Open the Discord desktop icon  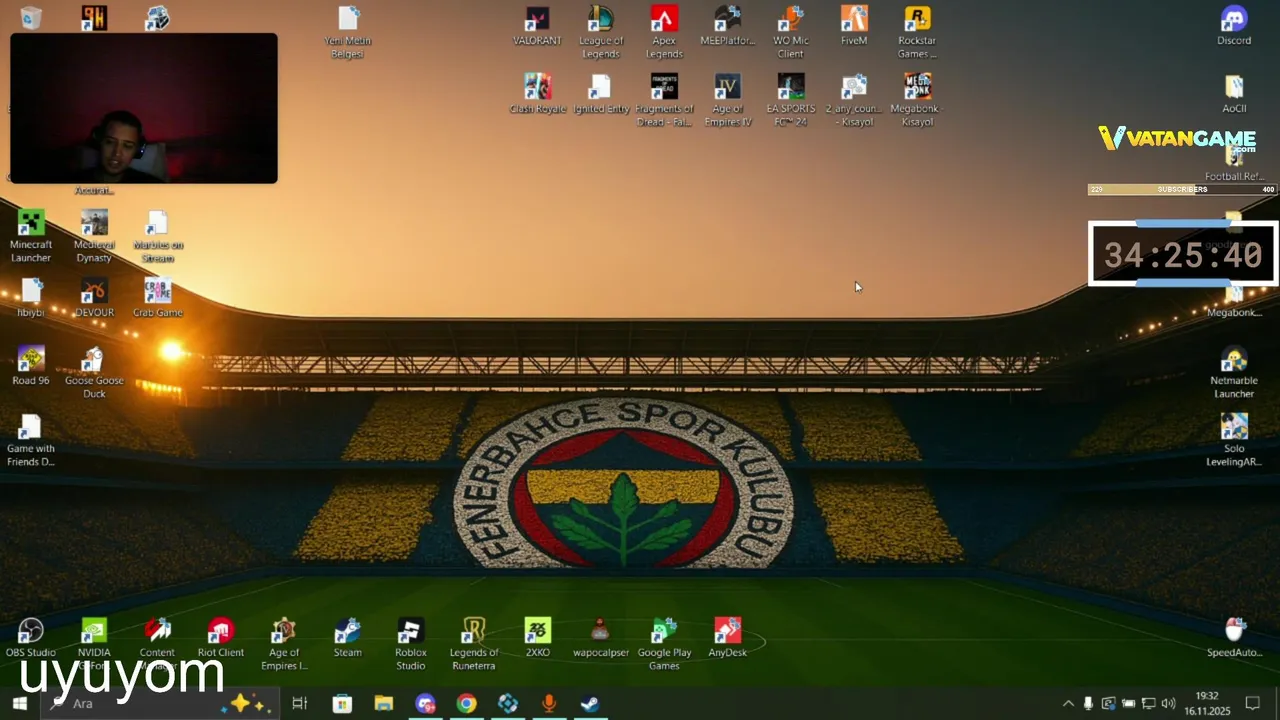(x=1234, y=26)
